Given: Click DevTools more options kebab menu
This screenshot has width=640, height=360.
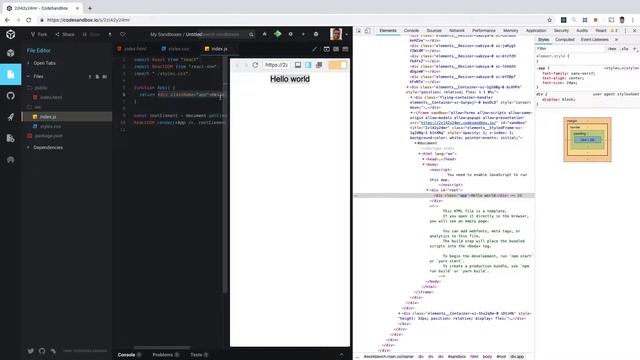Looking at the screenshot, I should [x=625, y=31].
